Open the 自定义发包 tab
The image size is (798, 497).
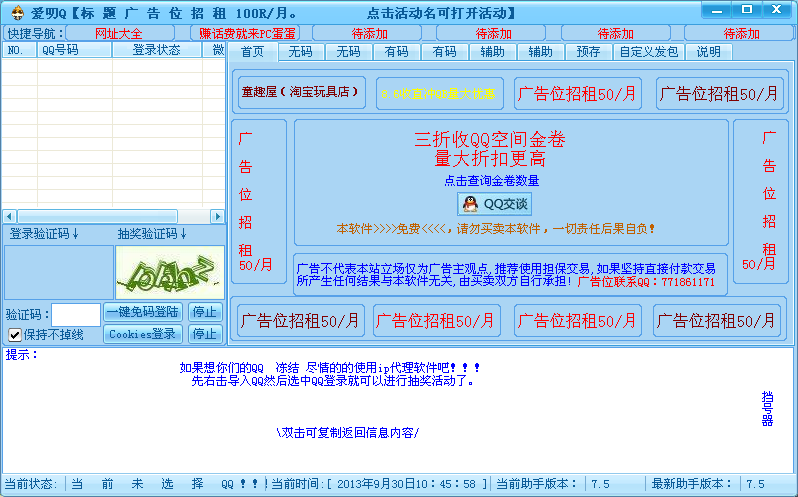(x=649, y=52)
